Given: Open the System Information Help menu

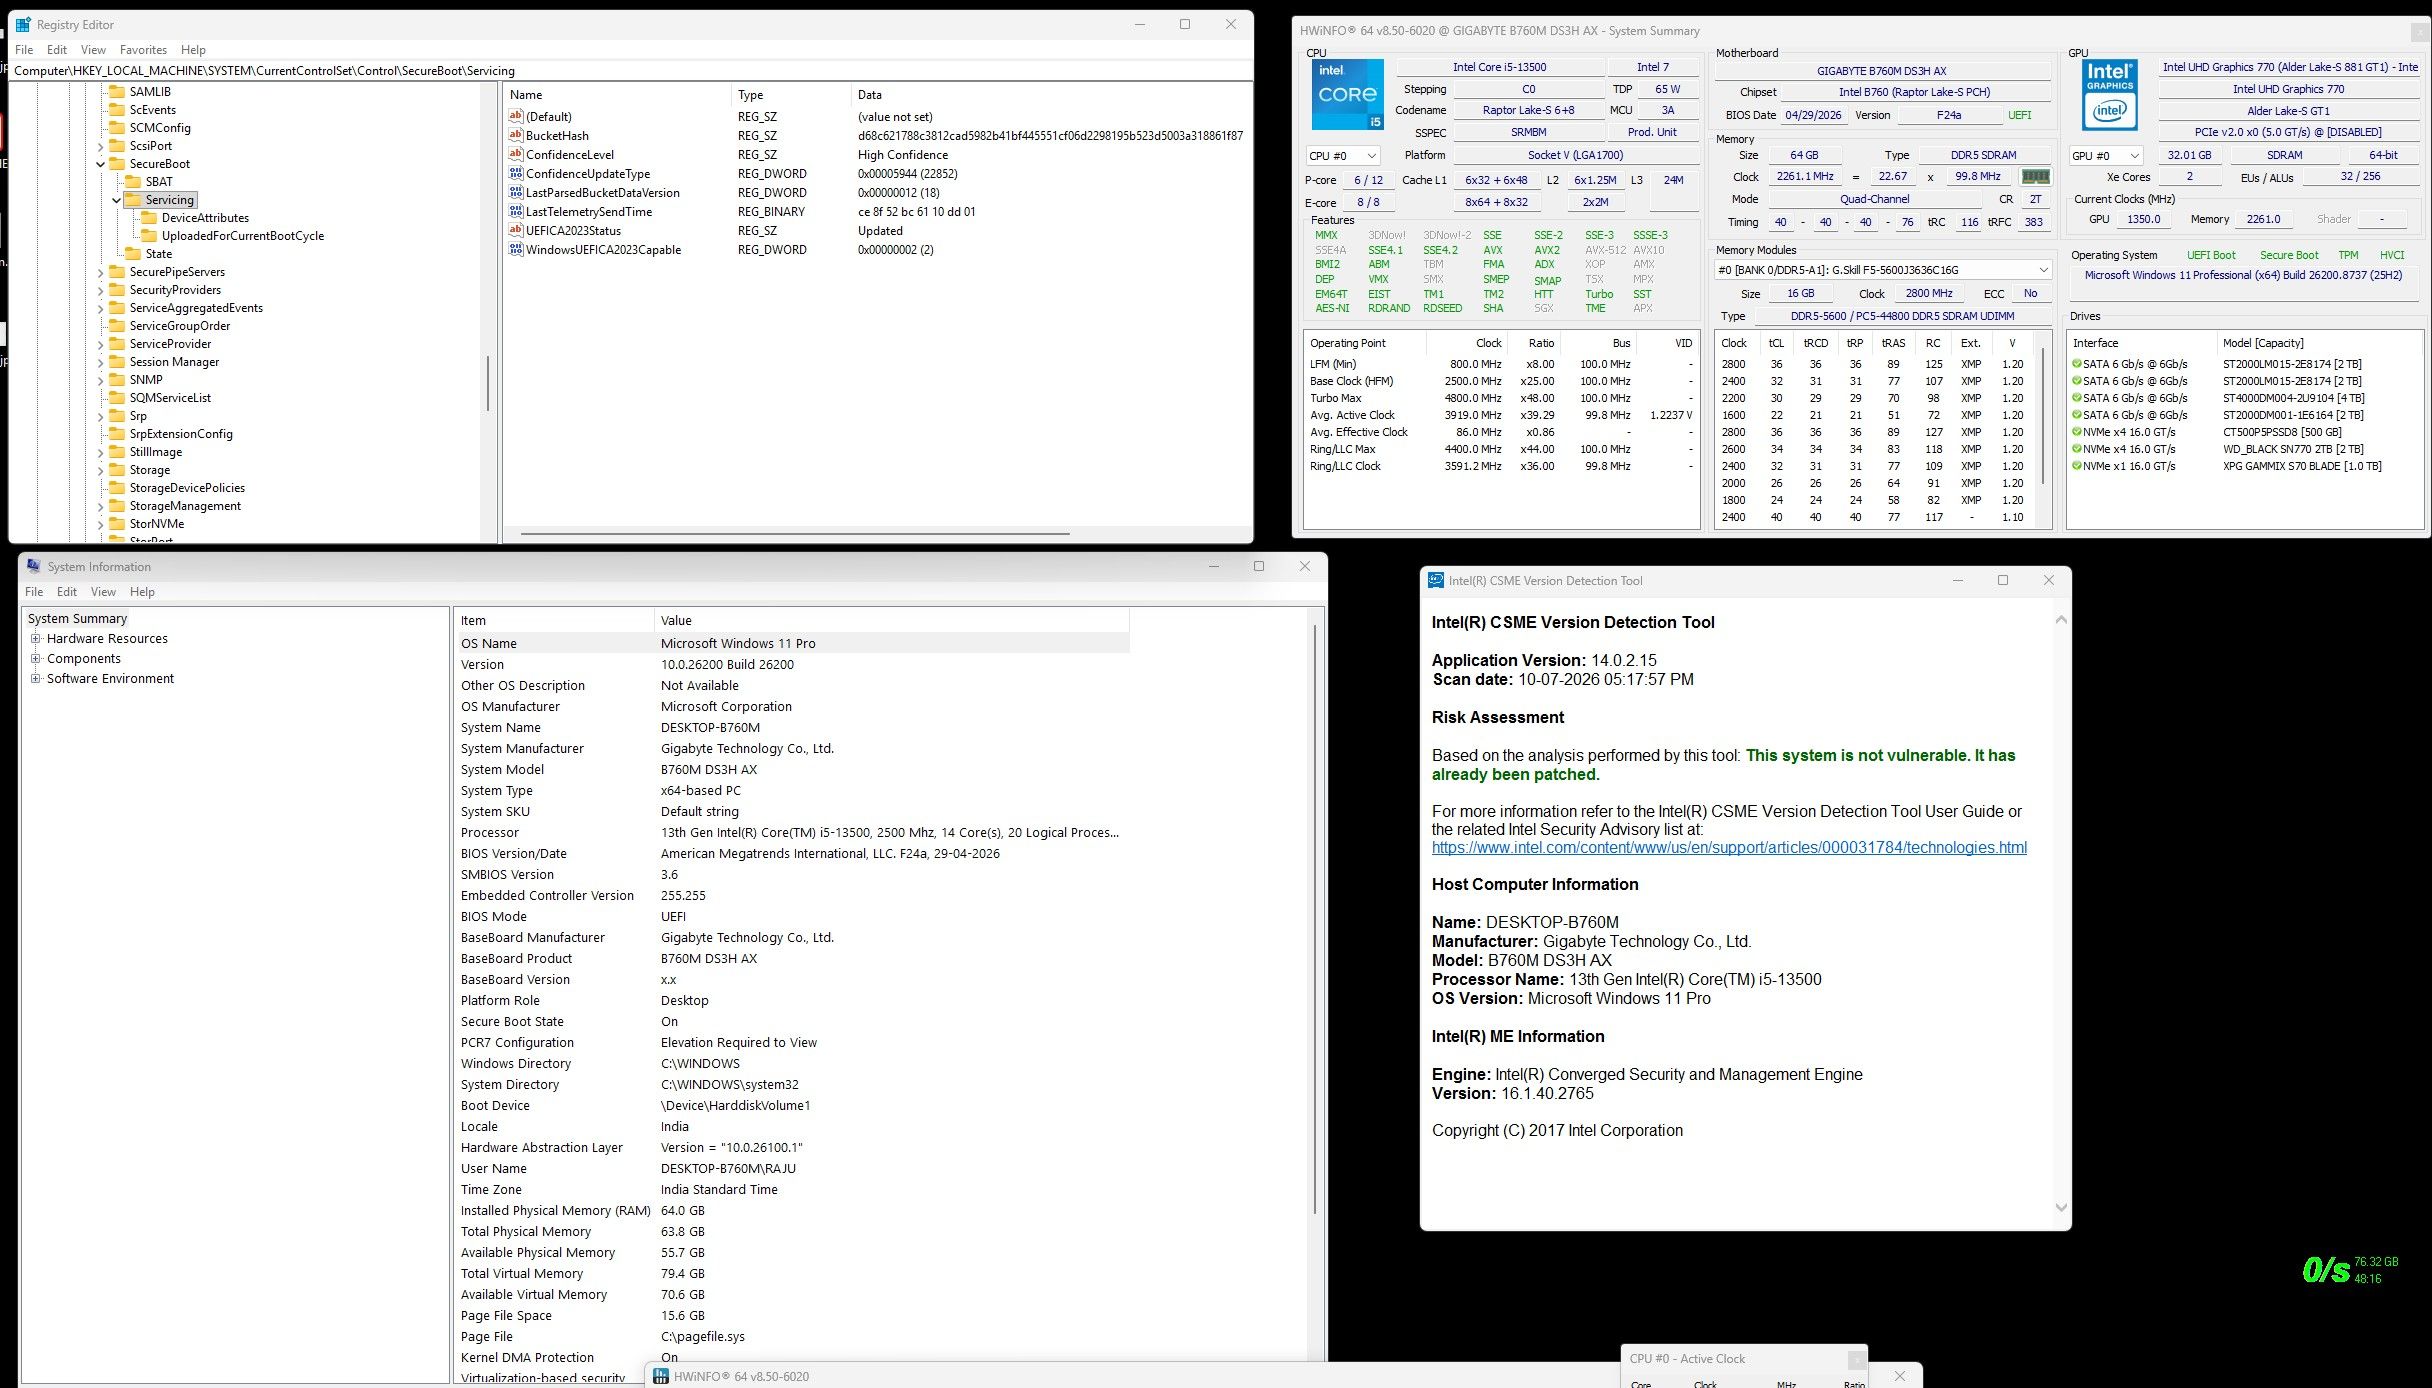Looking at the screenshot, I should coord(142,592).
